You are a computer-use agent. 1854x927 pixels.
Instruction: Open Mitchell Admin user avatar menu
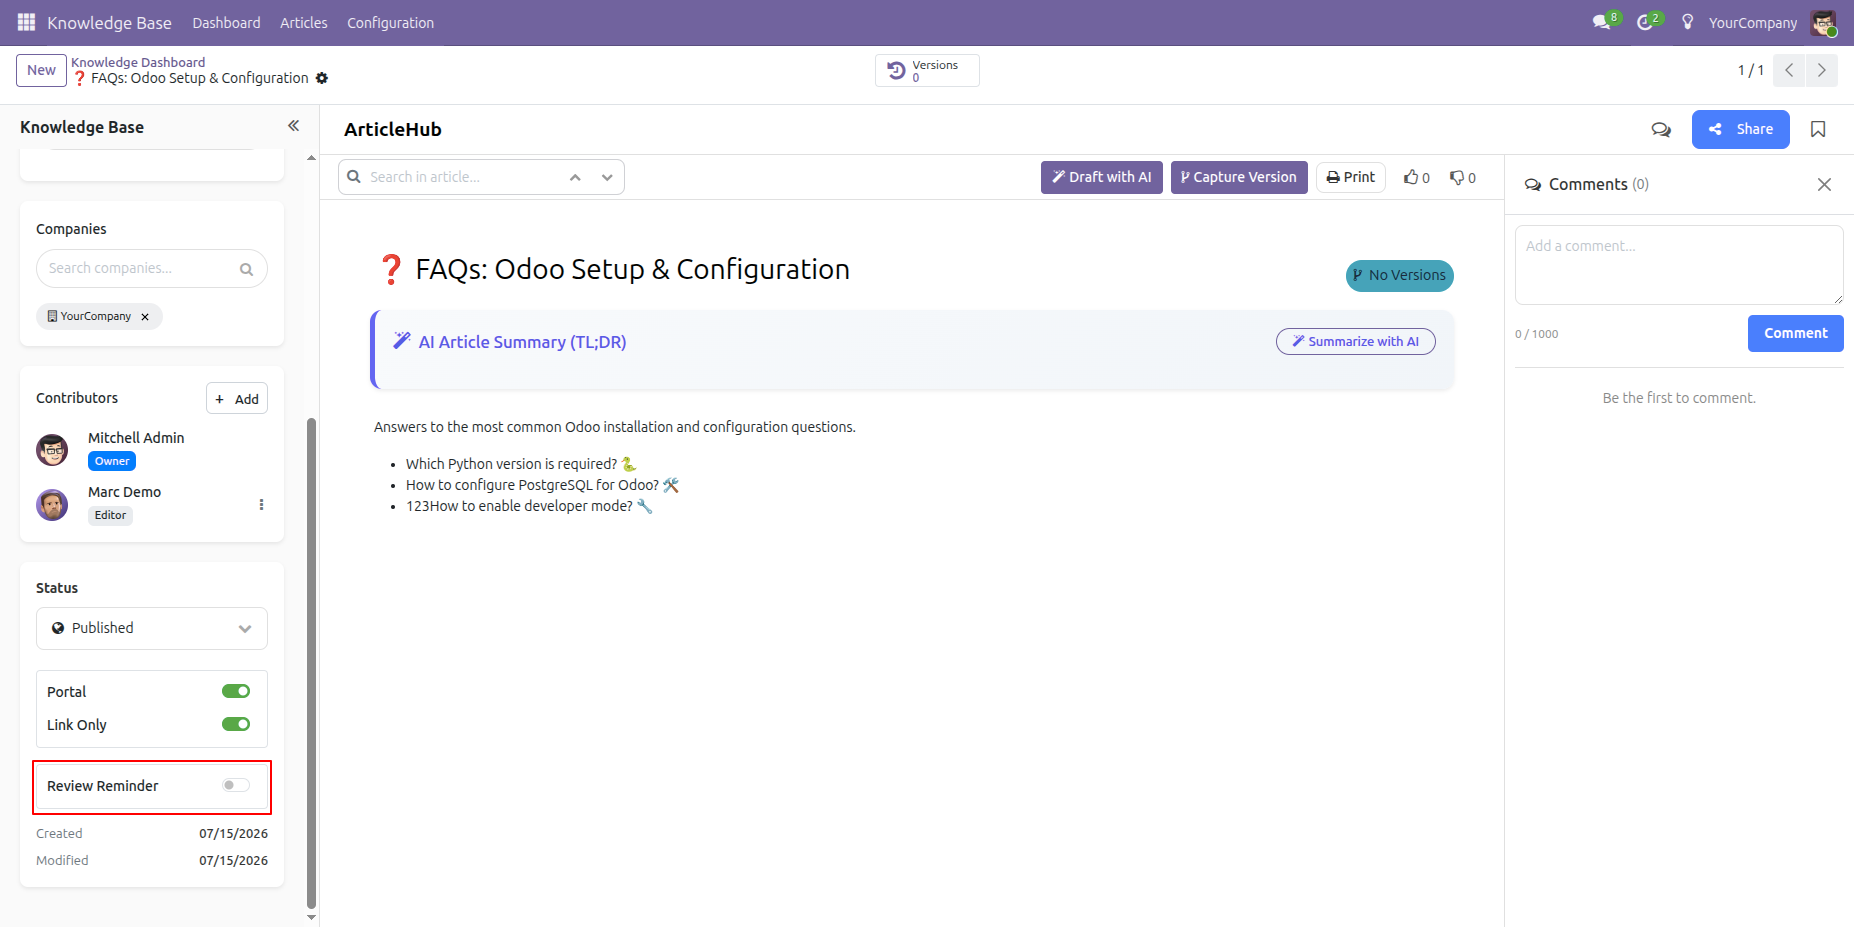point(1823,22)
